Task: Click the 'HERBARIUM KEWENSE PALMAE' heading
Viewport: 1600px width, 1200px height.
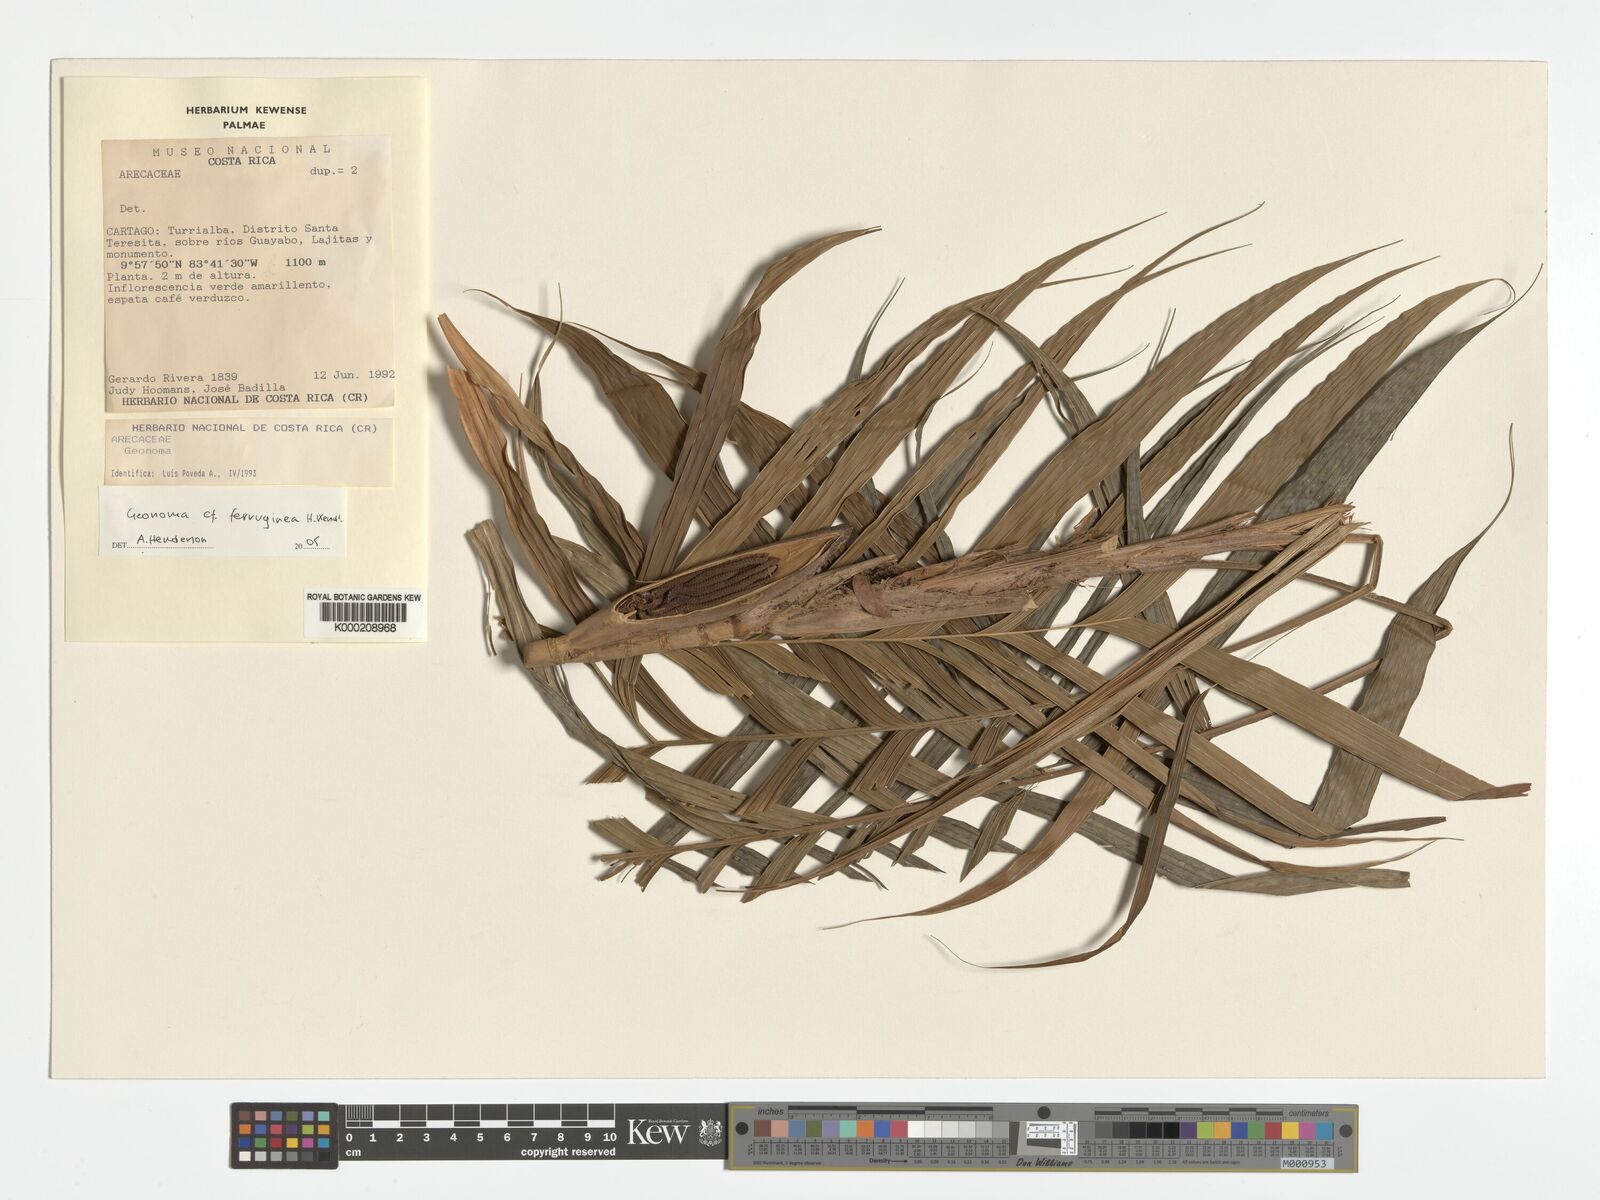Action: pos(245,117)
